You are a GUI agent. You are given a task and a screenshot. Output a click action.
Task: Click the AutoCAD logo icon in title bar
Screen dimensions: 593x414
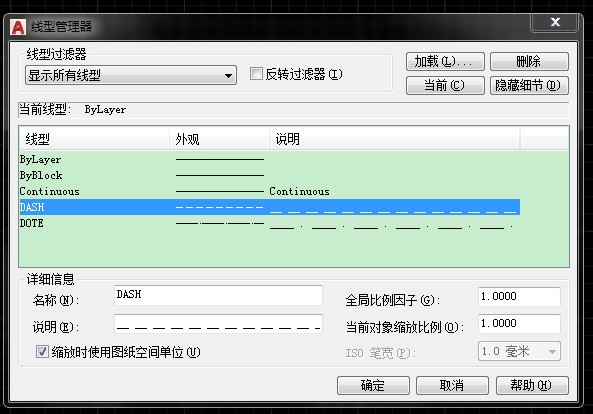coord(18,27)
